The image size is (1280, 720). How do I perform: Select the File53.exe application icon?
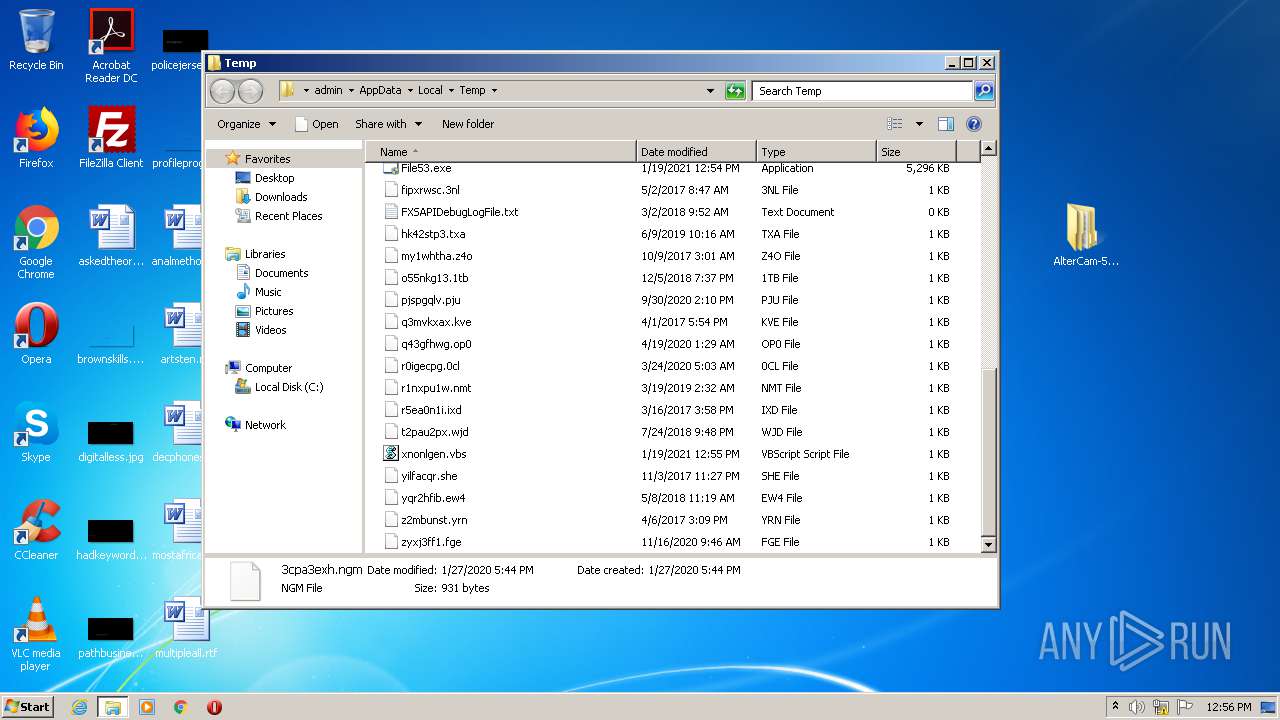click(x=392, y=168)
